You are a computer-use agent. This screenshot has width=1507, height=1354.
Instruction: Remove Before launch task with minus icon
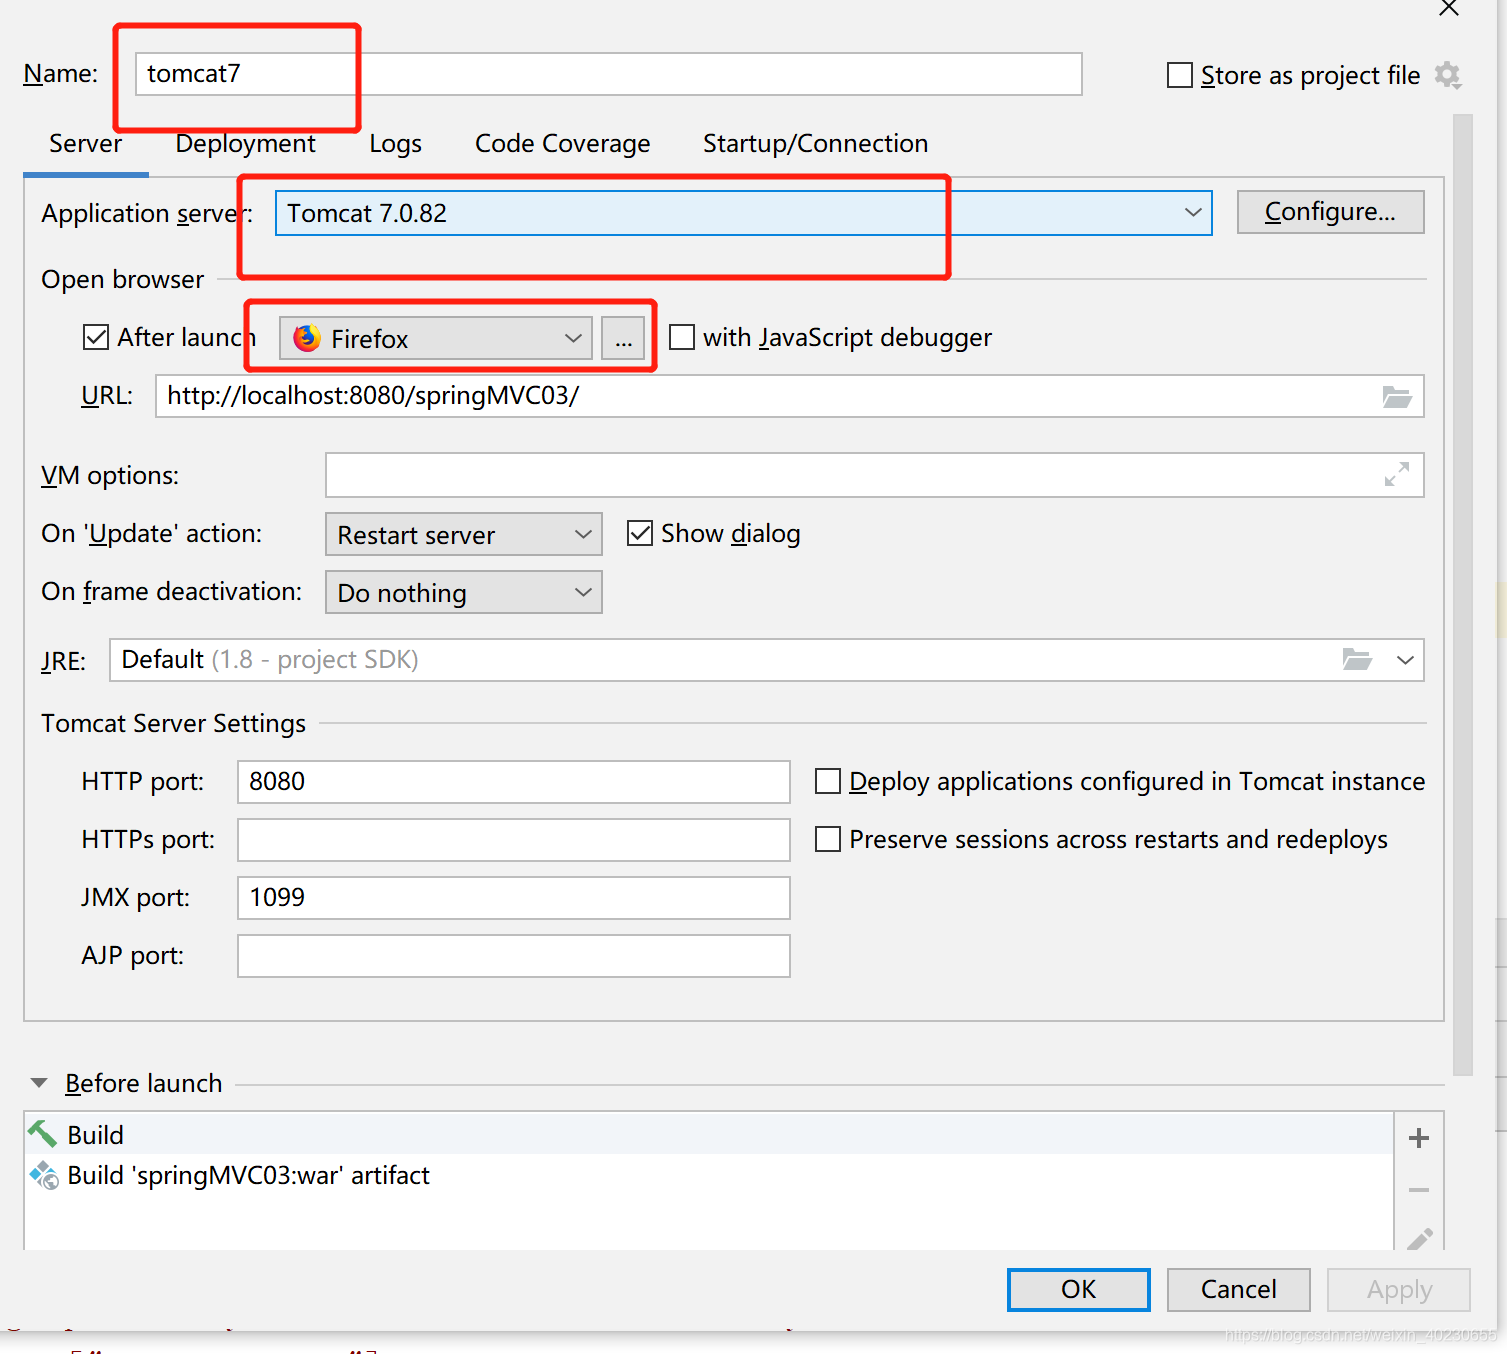pos(1418,1190)
